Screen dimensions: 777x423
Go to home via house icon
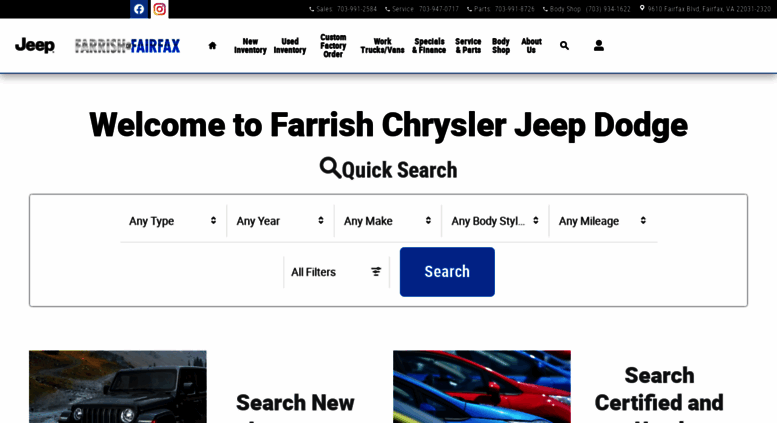pyautogui.click(x=213, y=46)
